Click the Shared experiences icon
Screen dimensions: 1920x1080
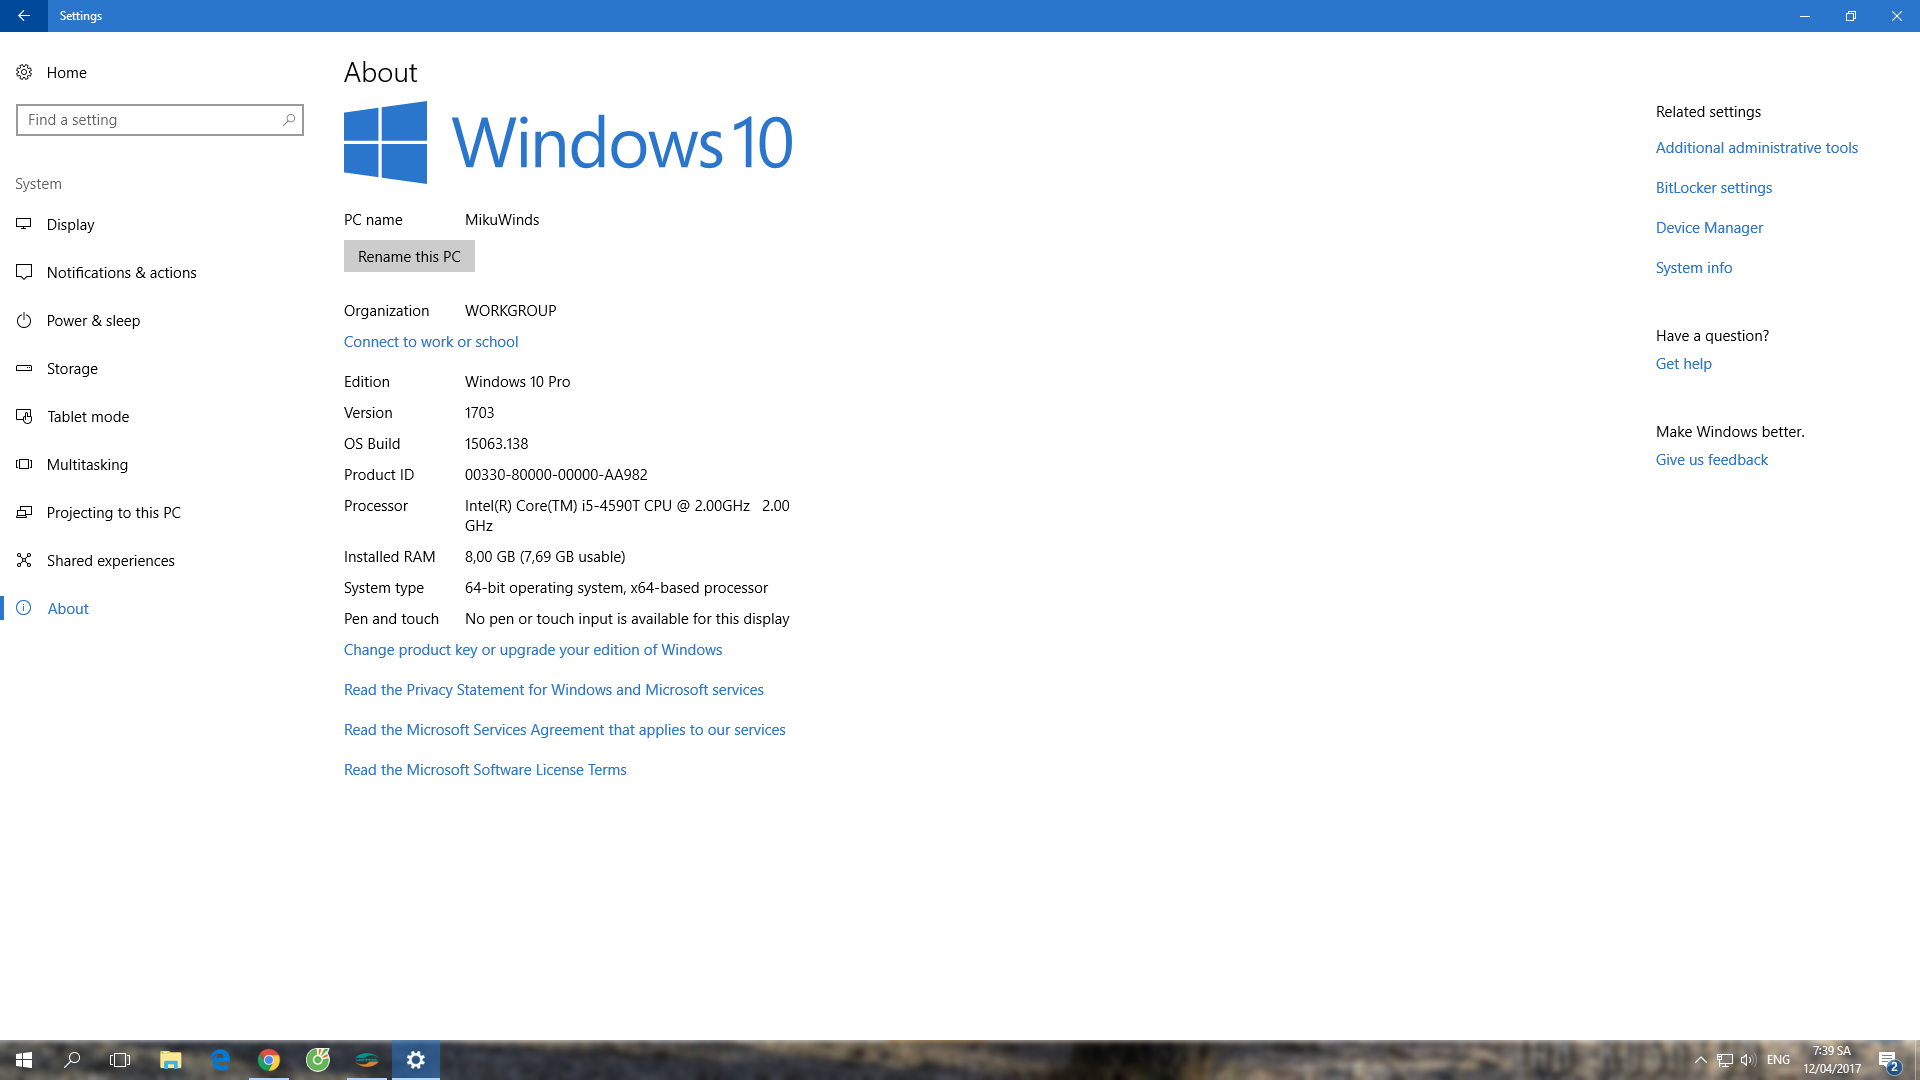(24, 560)
